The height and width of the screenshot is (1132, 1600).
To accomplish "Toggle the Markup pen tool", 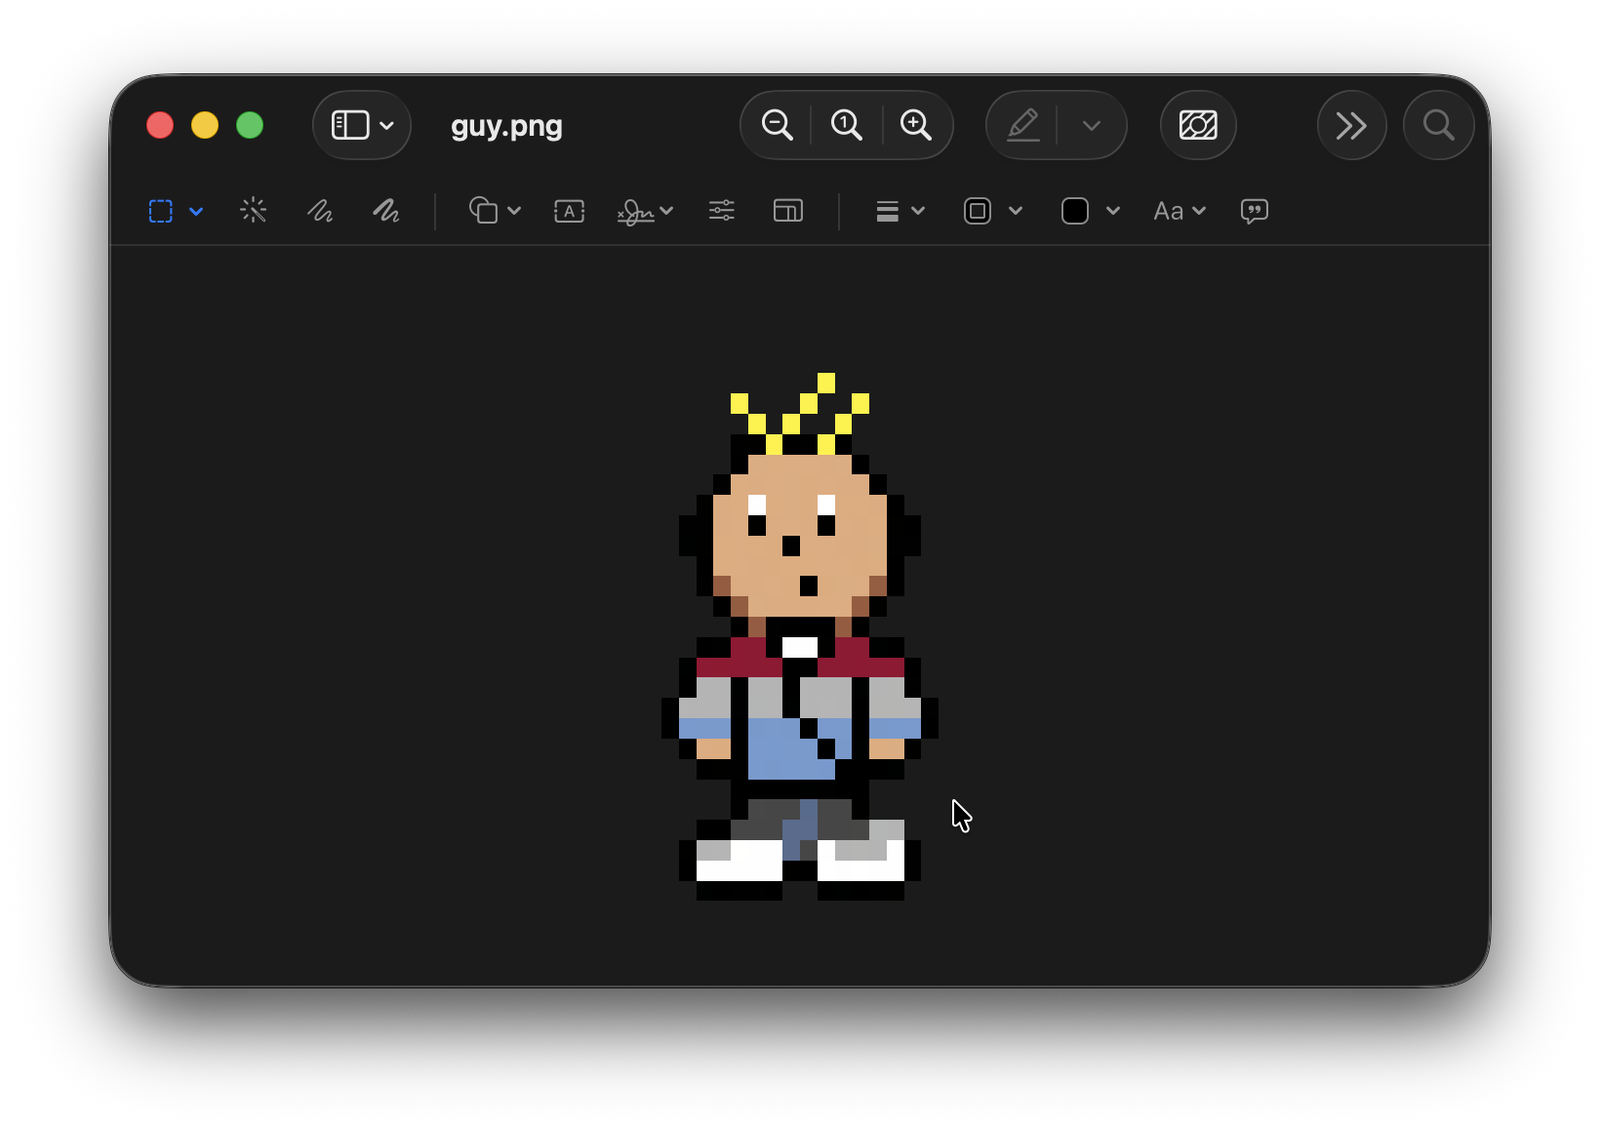I will (x=1023, y=125).
